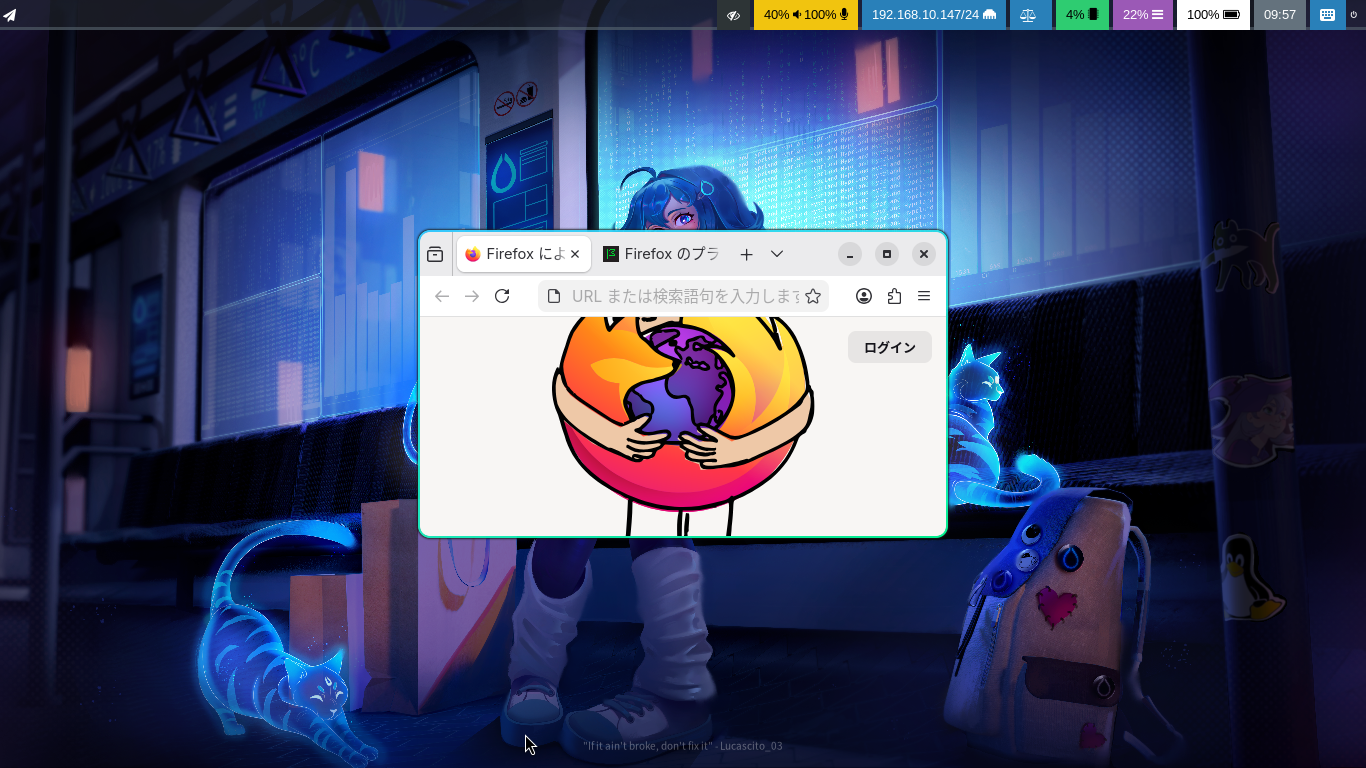
Task: Click the page info icon in address bar
Action: (554, 296)
